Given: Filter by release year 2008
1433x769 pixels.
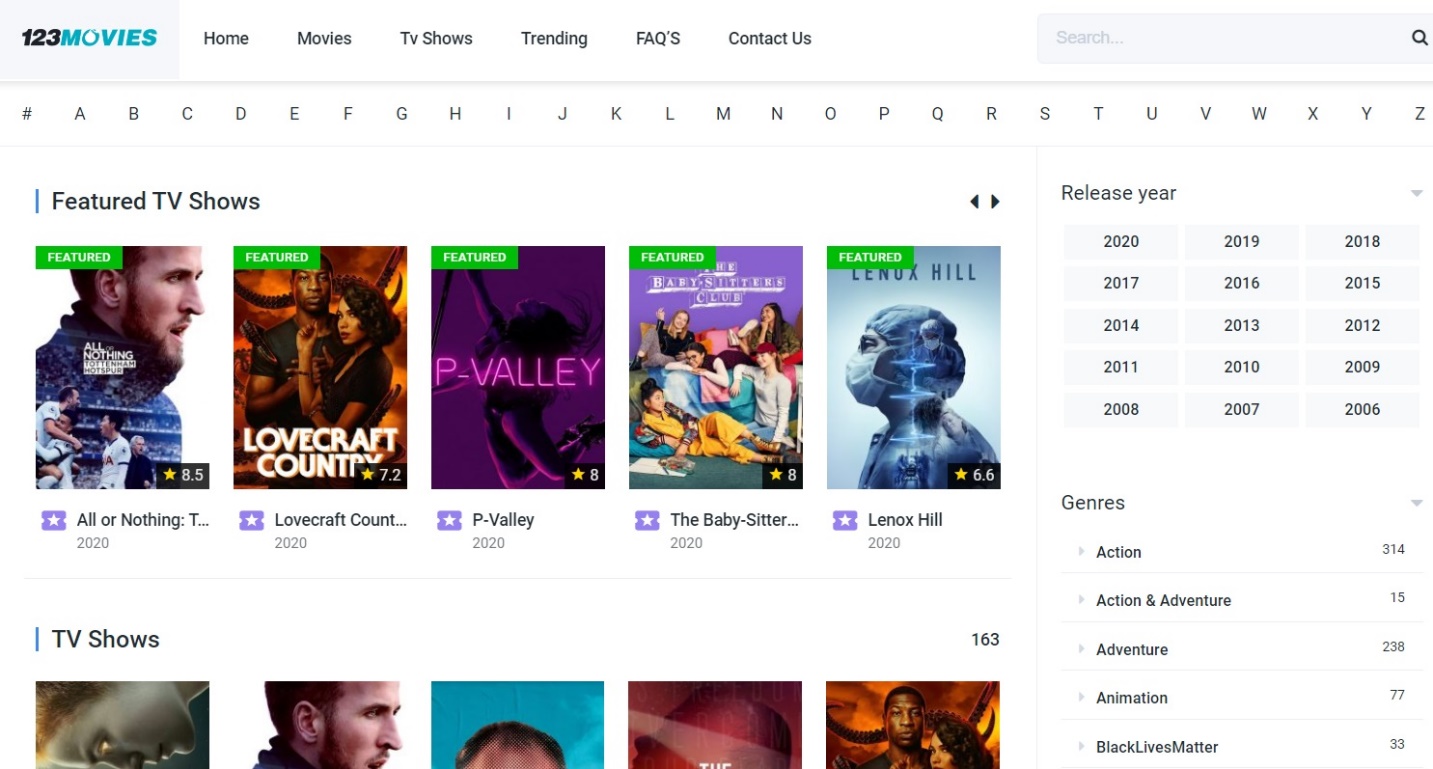Looking at the screenshot, I should (1121, 409).
